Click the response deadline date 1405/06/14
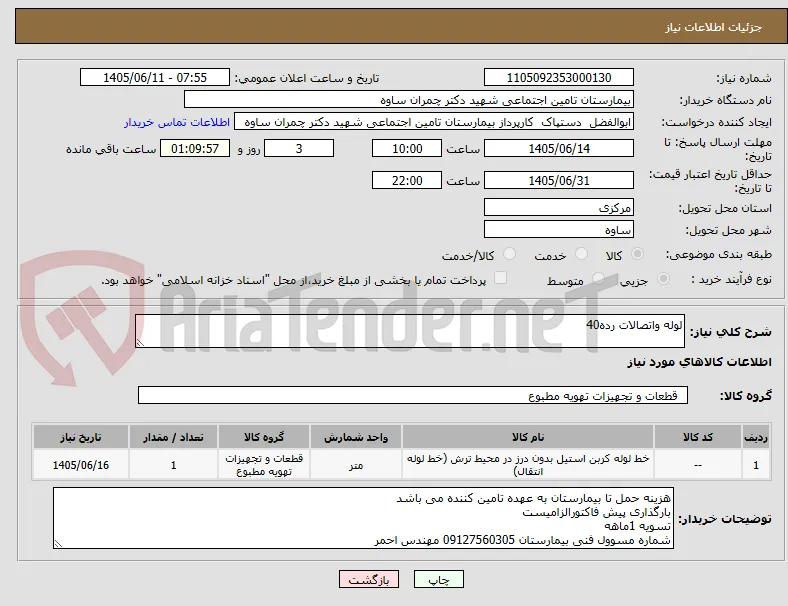 coord(559,148)
